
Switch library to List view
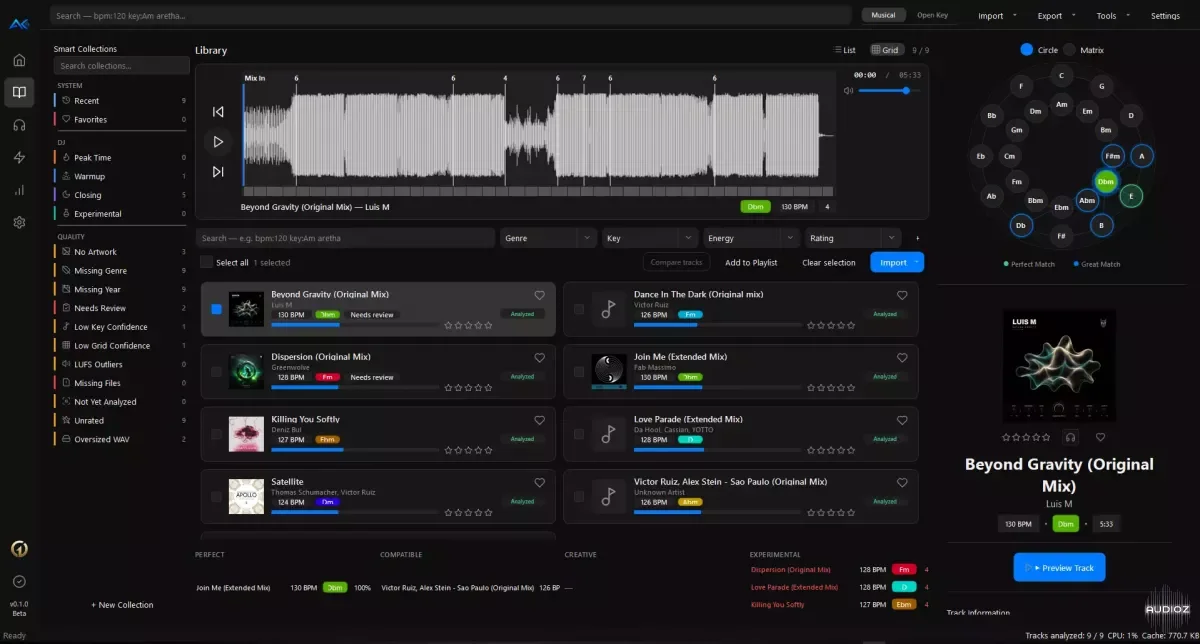click(x=845, y=50)
